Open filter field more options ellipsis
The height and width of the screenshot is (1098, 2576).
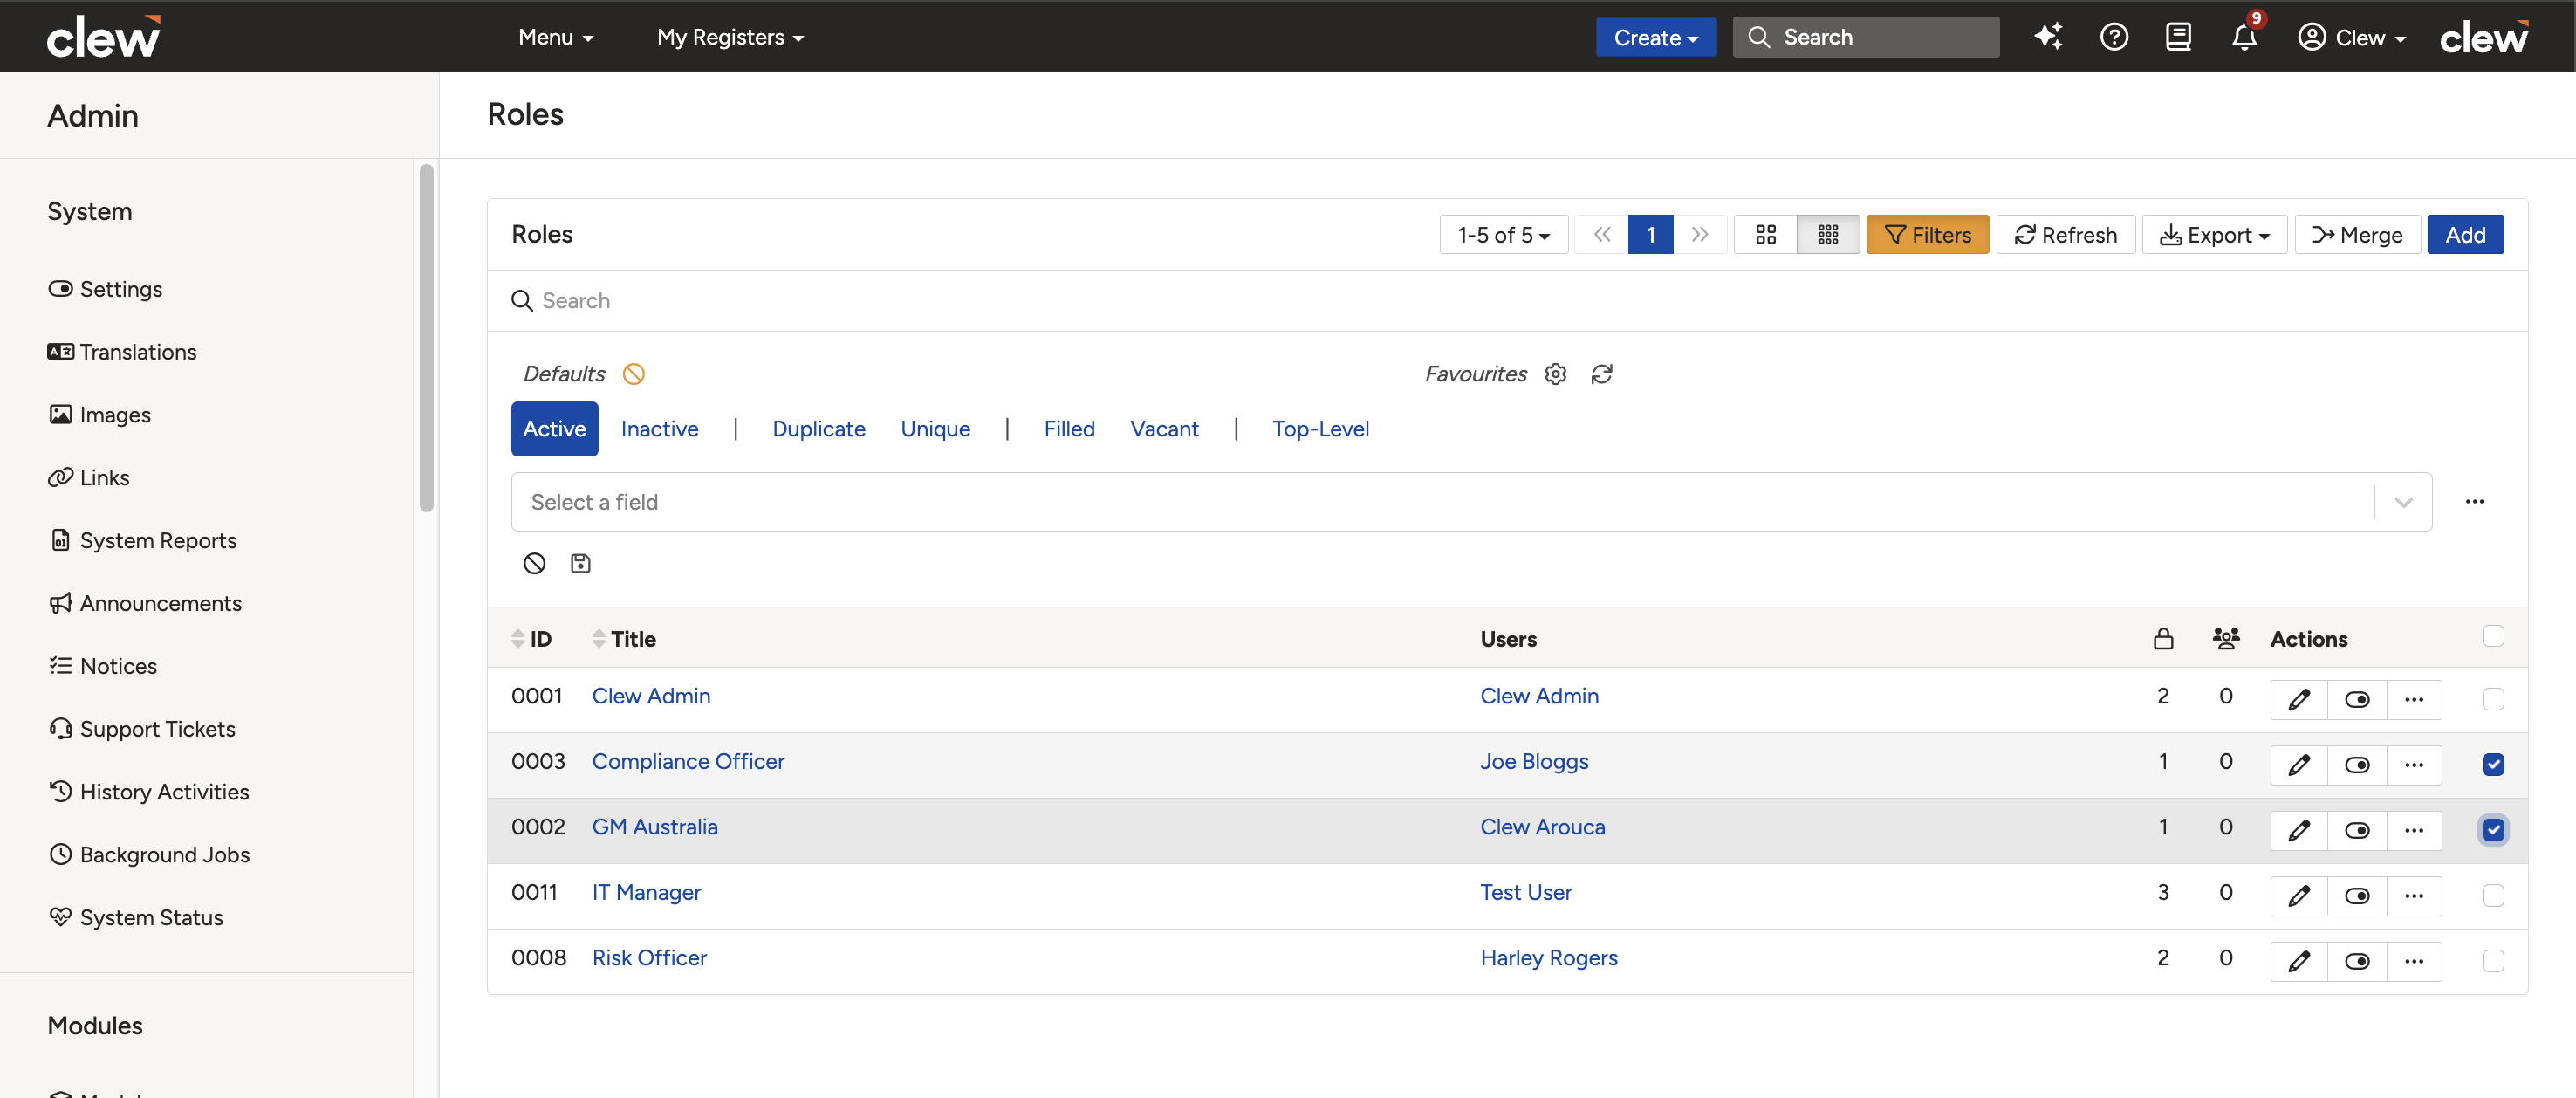click(2474, 502)
